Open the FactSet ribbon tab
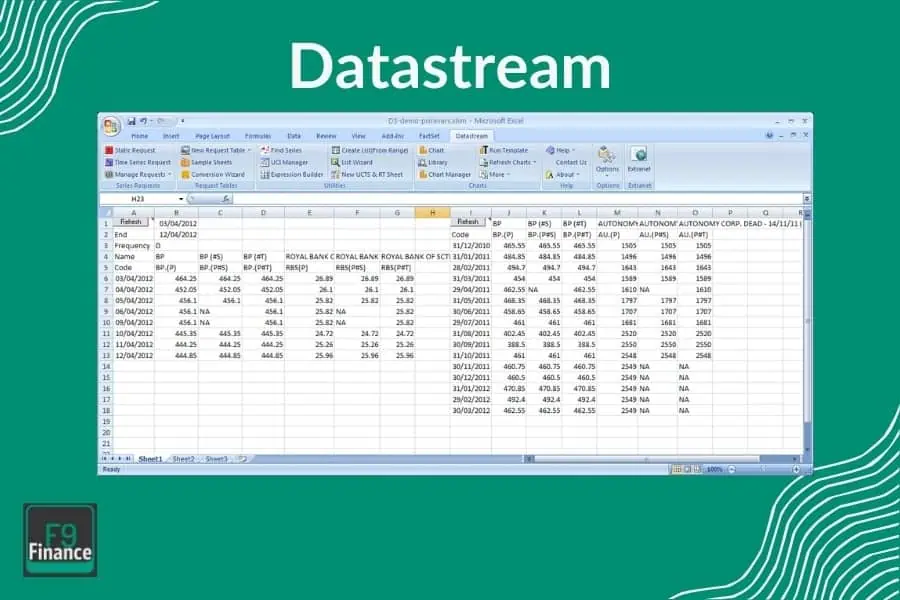The image size is (900, 600). click(x=430, y=135)
